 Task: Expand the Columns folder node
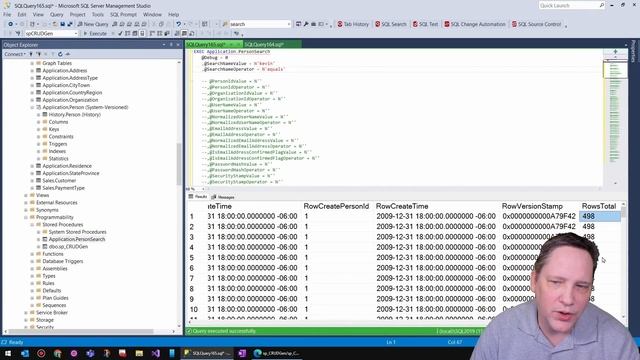[39, 122]
